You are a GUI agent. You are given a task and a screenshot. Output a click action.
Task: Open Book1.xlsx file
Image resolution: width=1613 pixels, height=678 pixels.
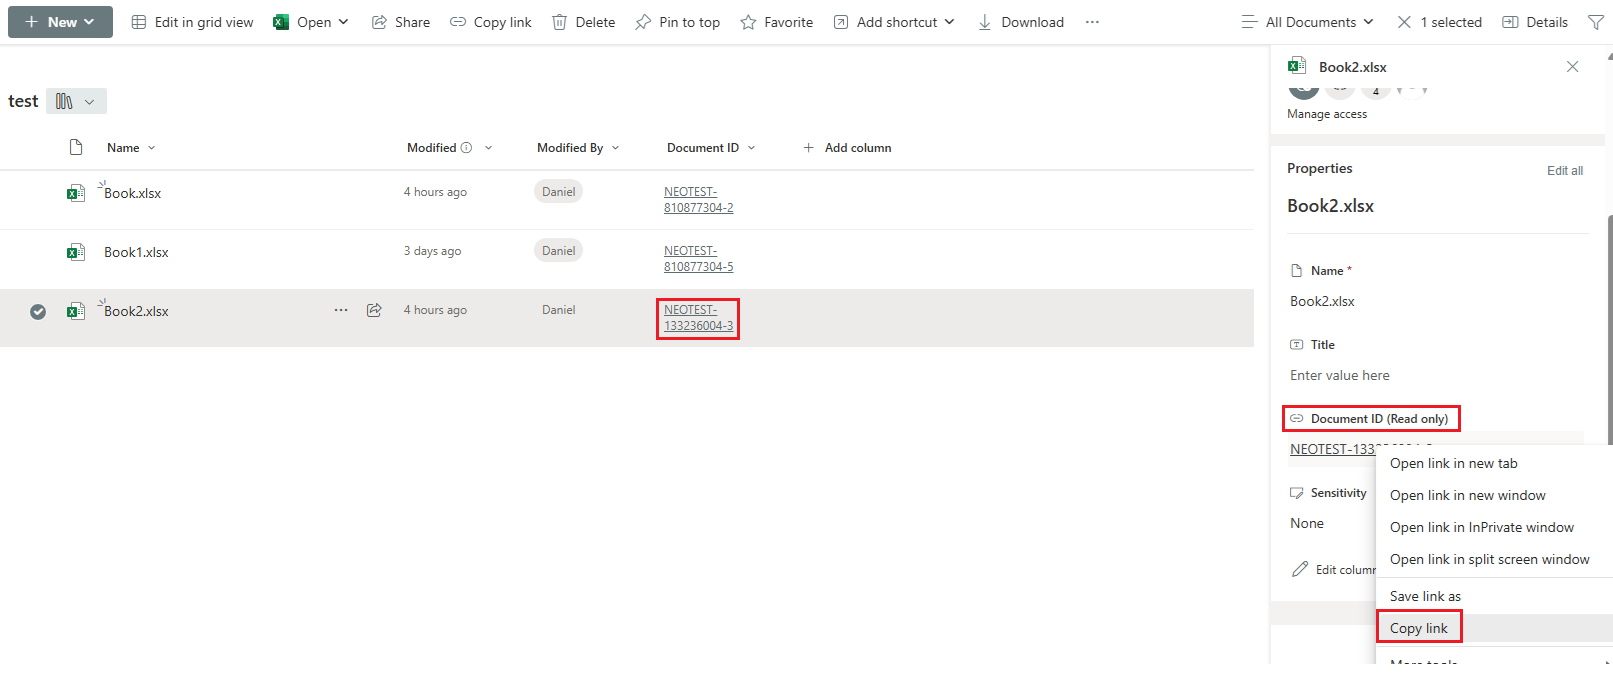136,252
